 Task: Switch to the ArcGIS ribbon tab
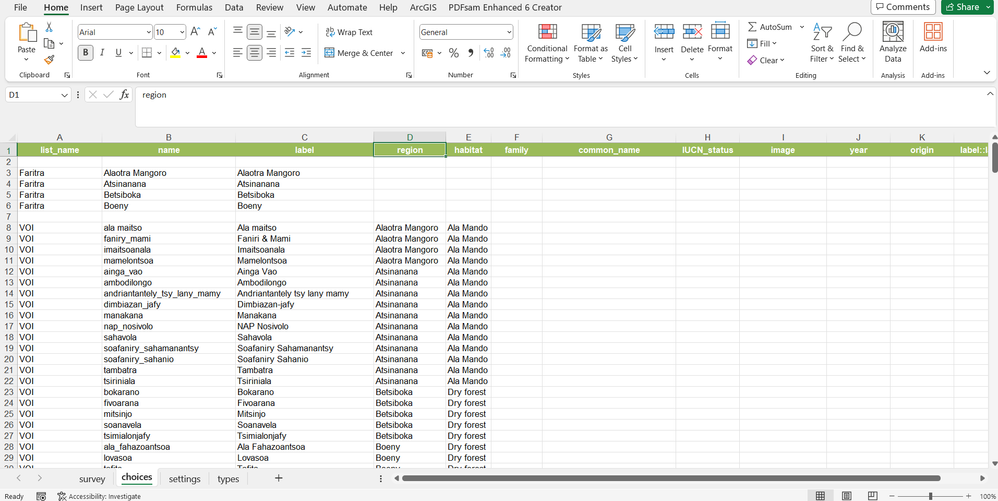424,8
